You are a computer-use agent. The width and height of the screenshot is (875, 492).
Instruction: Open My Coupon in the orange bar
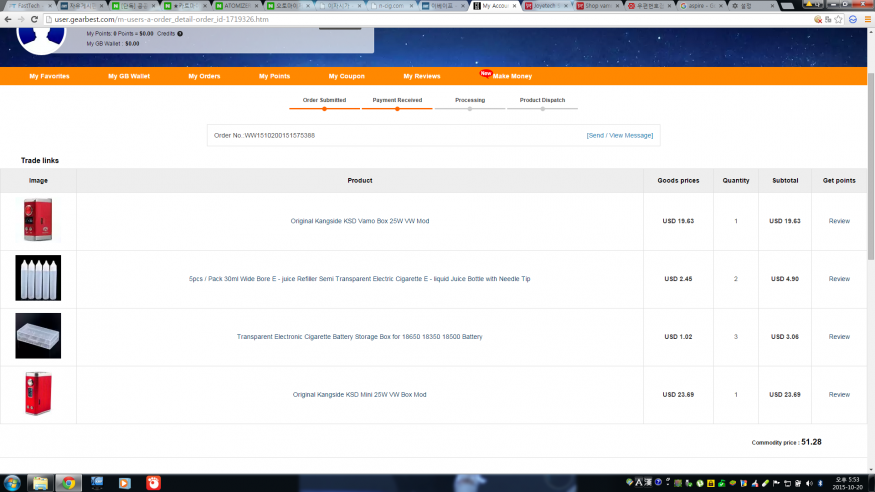347,76
